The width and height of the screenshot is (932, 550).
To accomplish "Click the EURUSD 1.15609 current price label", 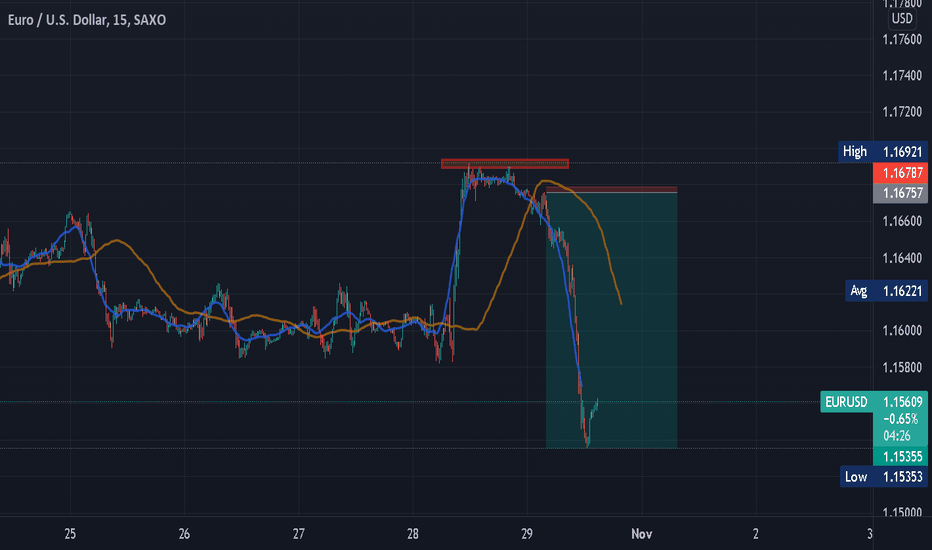I will pyautogui.click(x=874, y=402).
